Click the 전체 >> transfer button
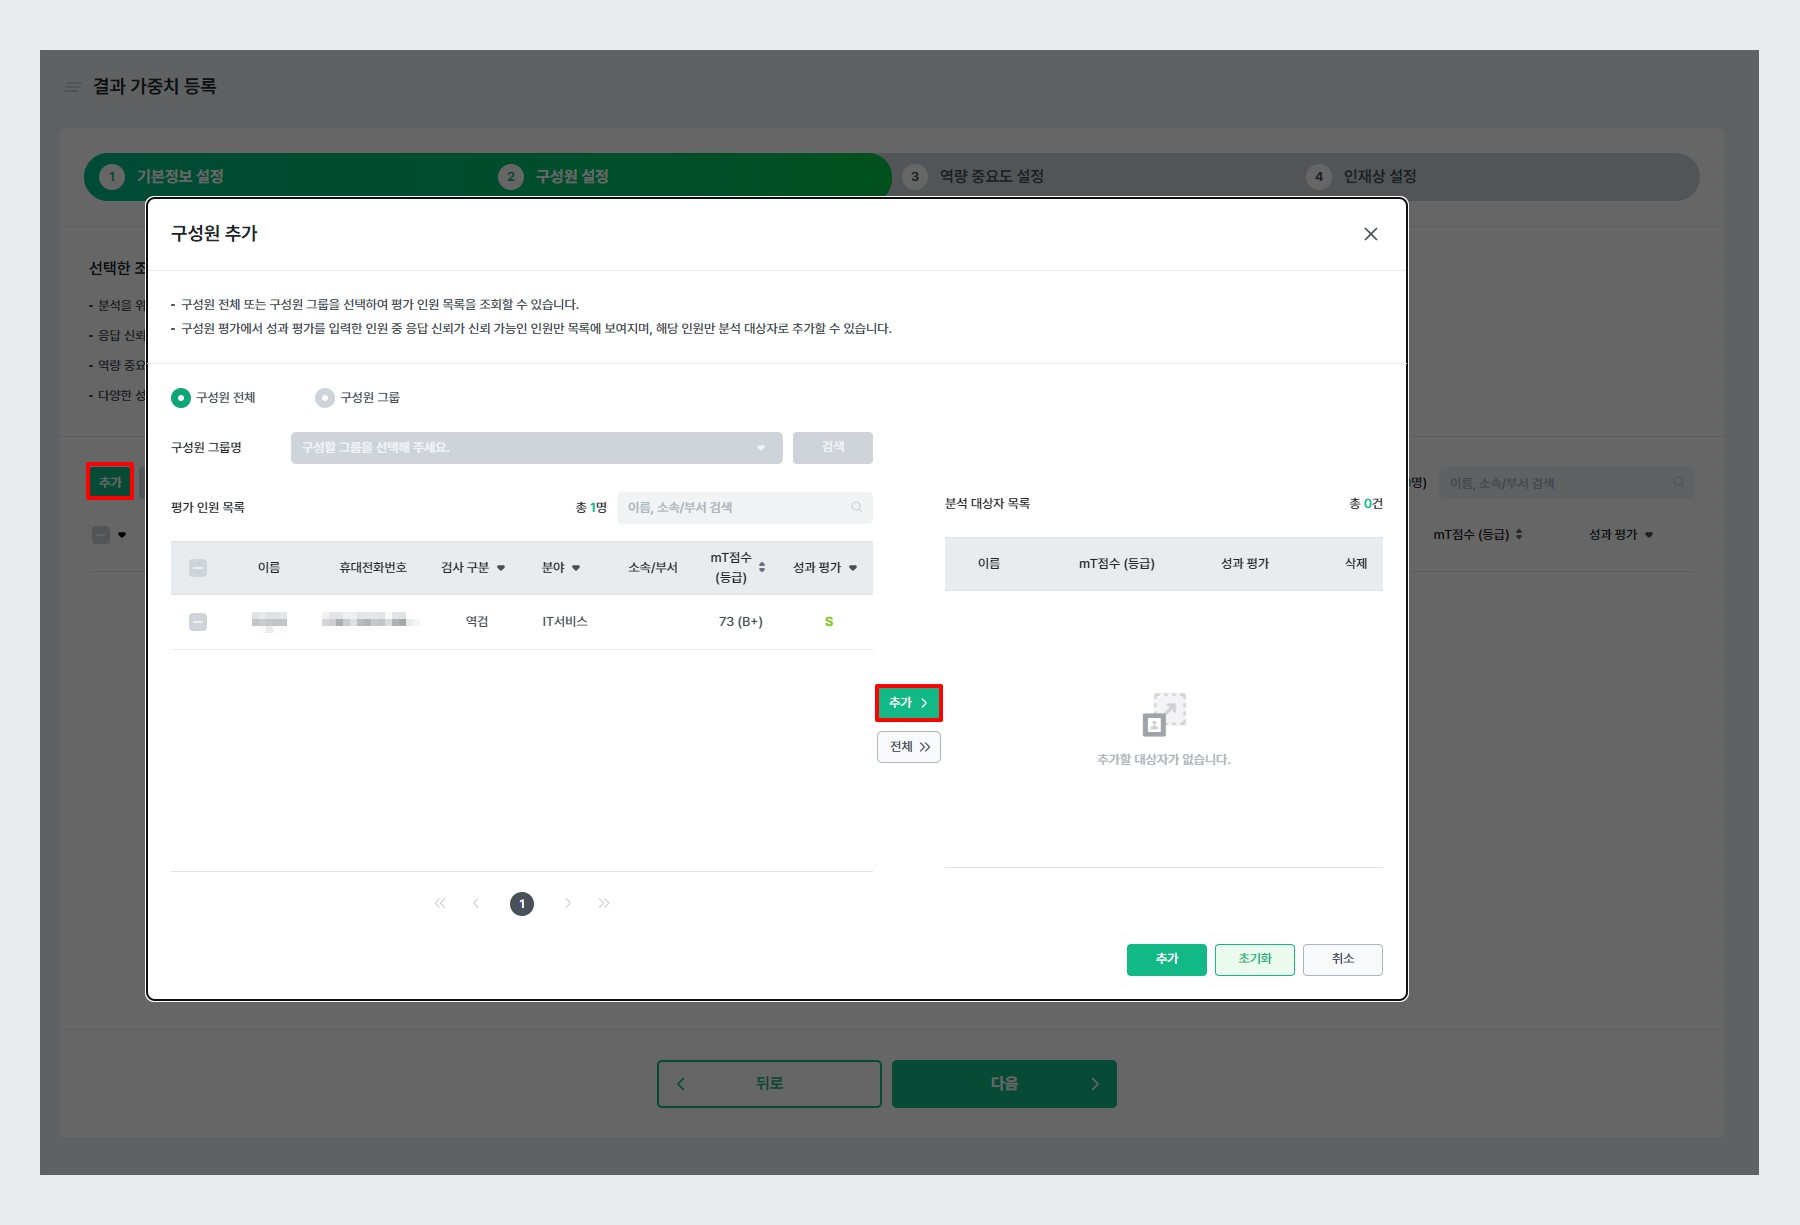The width and height of the screenshot is (1800, 1225). (x=909, y=747)
